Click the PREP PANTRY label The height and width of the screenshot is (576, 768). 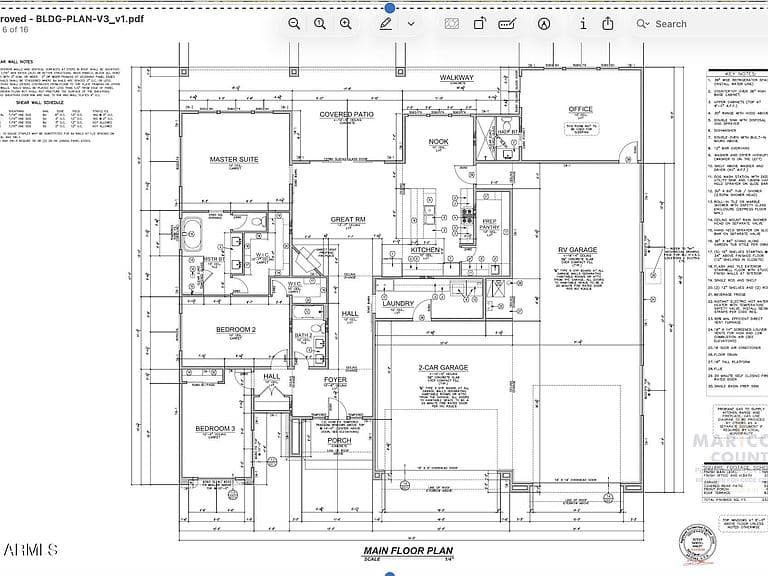coord(489,224)
